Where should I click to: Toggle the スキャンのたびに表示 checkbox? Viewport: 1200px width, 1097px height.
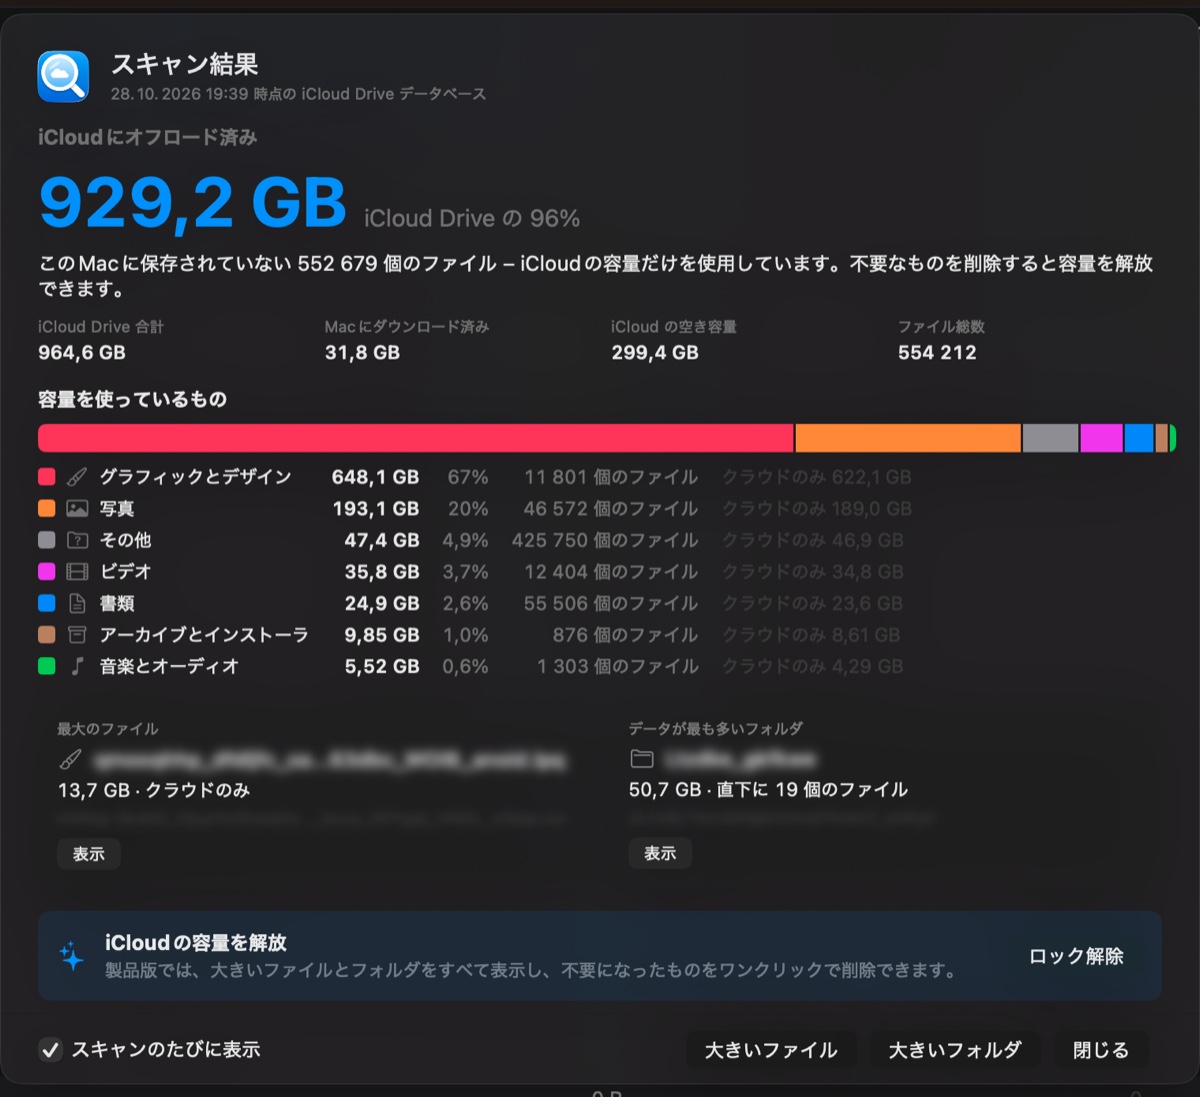pos(50,1050)
